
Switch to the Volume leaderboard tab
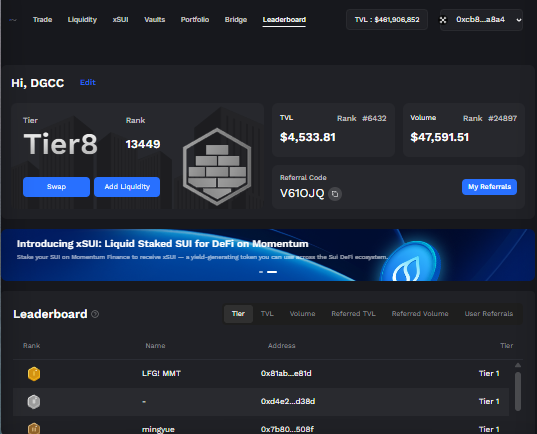[302, 314]
